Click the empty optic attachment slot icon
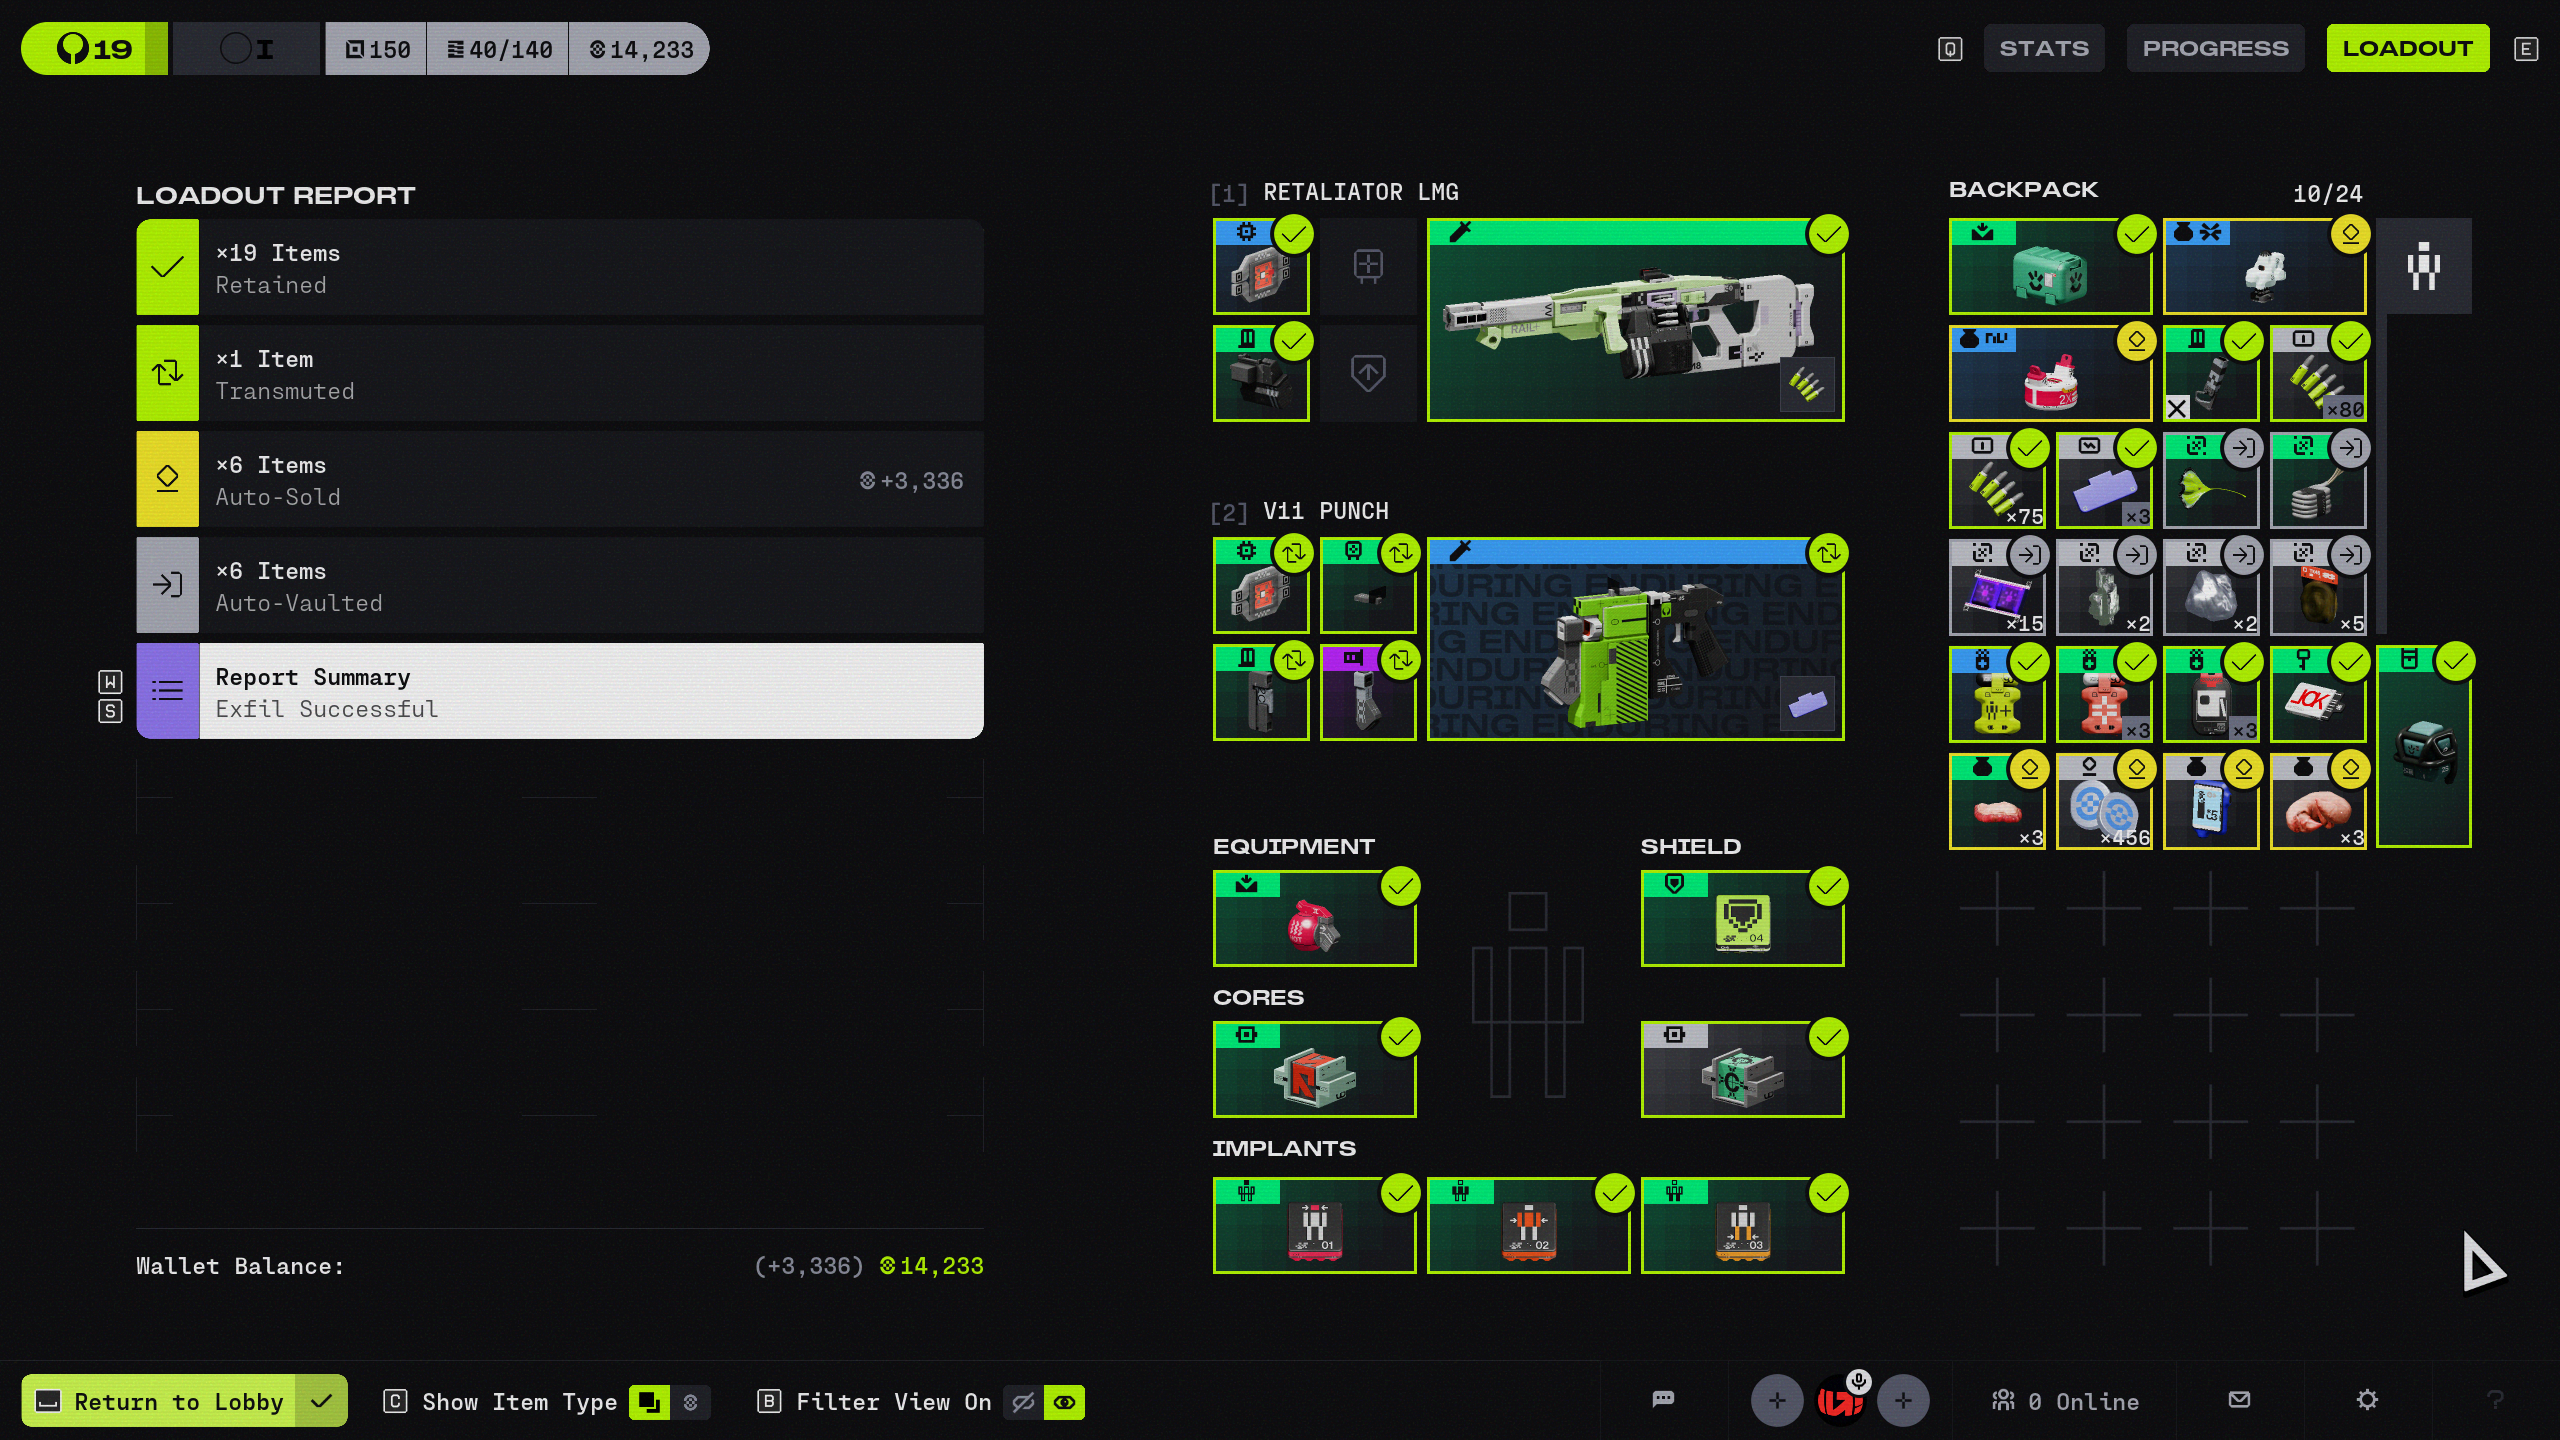Viewport: 2560px width, 1440px height. pos(1368,266)
